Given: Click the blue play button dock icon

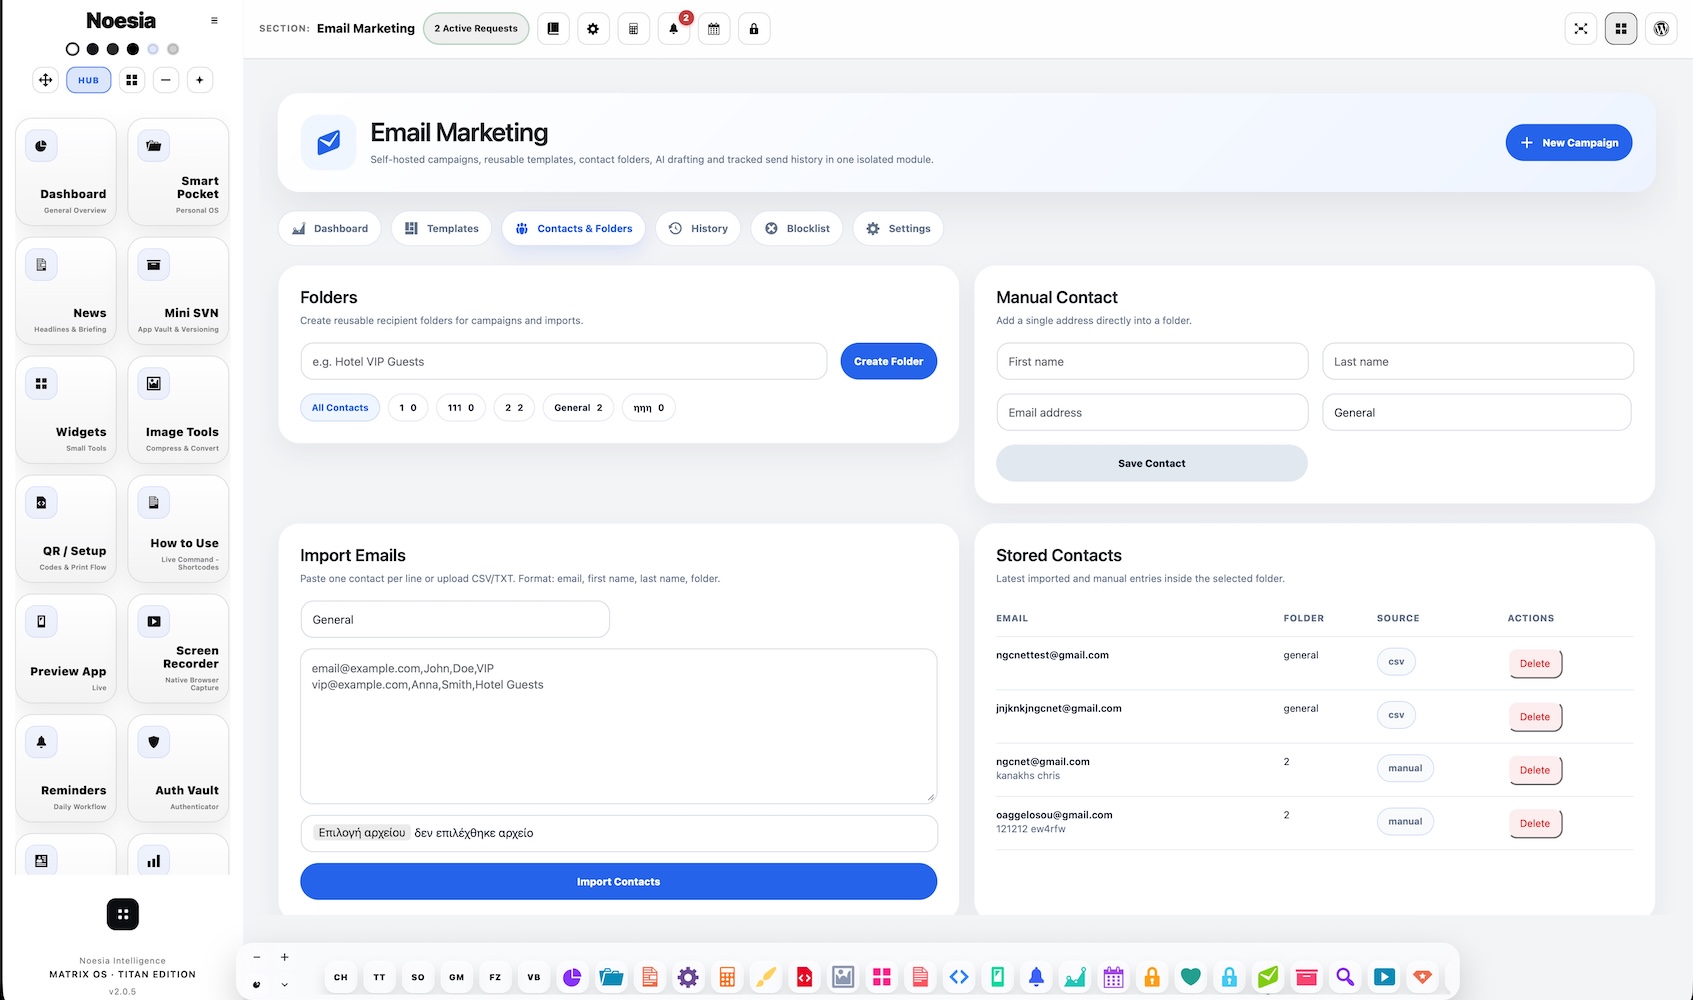Looking at the screenshot, I should click(x=1384, y=977).
